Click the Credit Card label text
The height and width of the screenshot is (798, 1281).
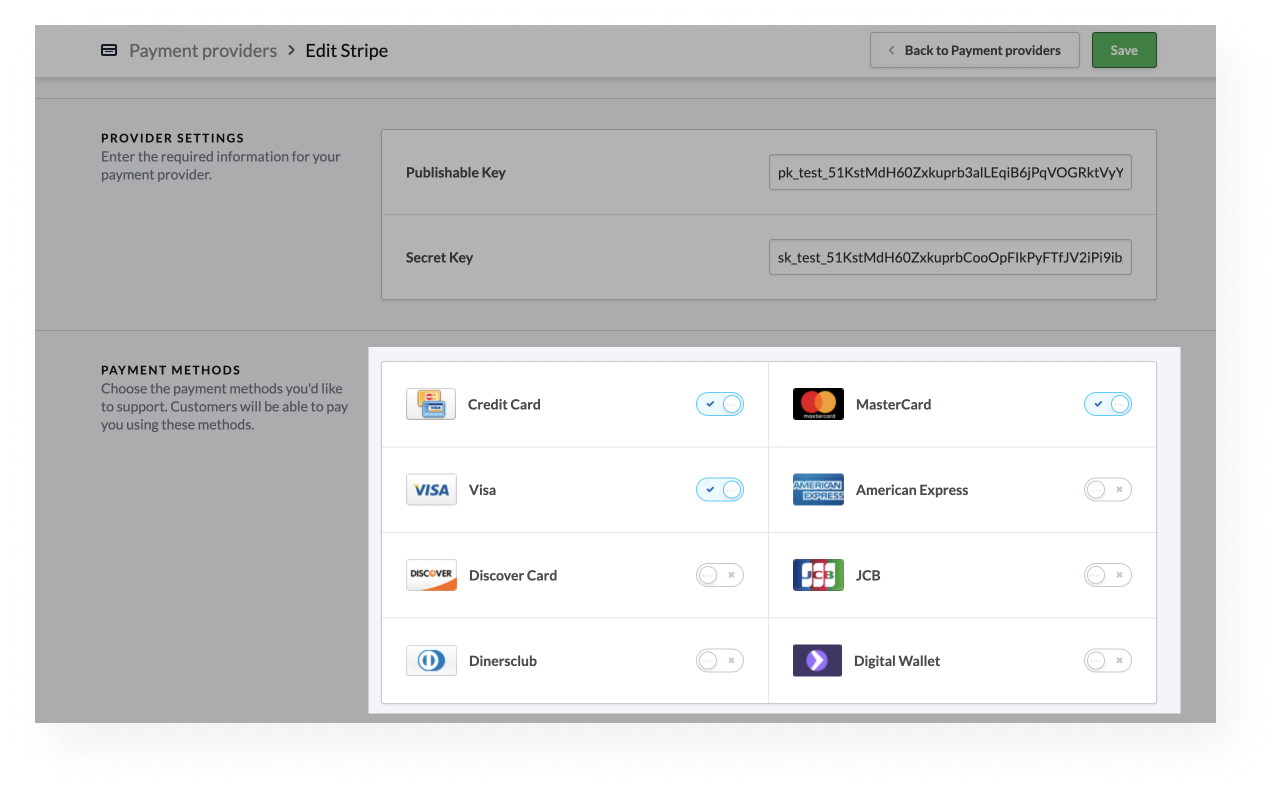pos(504,404)
